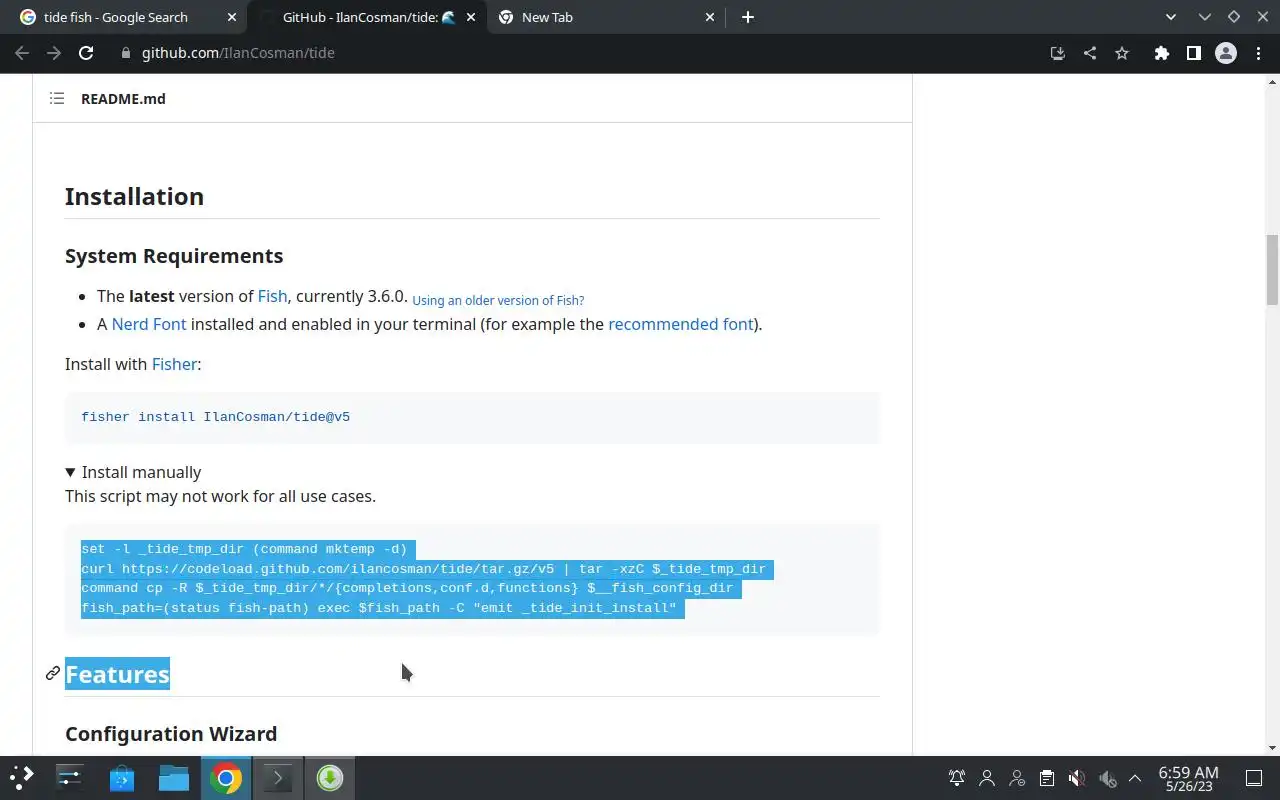Follow the 'recommended font' link
This screenshot has width=1280, height=800.
pyautogui.click(x=680, y=324)
